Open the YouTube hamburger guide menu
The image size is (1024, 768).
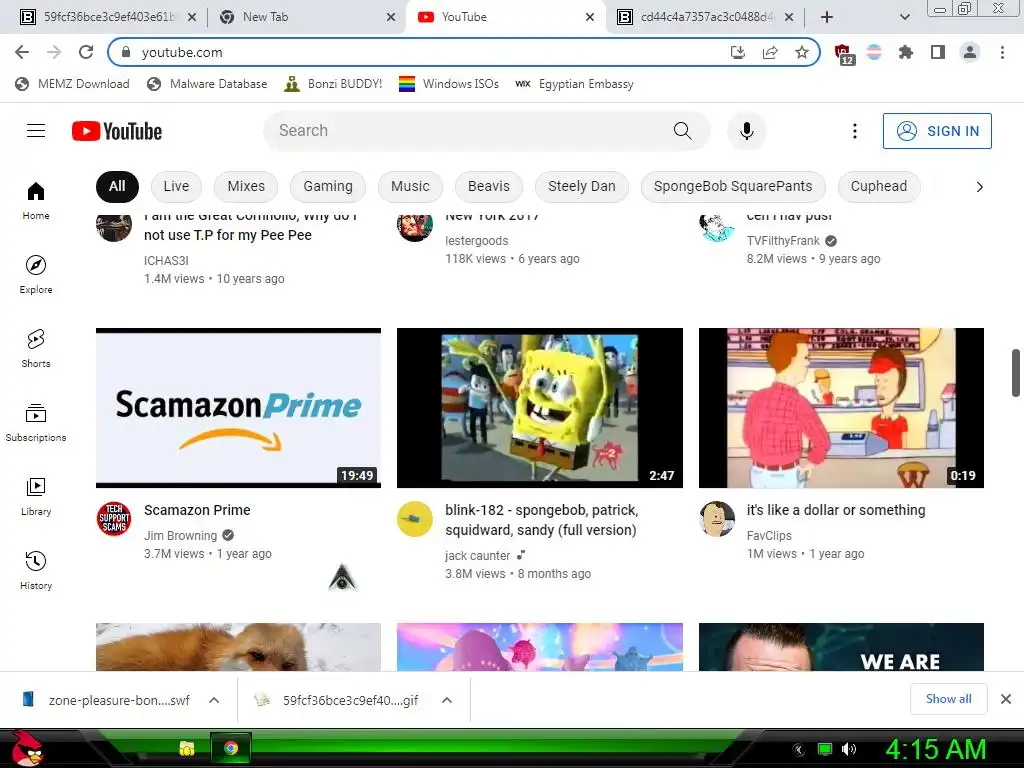click(x=36, y=131)
